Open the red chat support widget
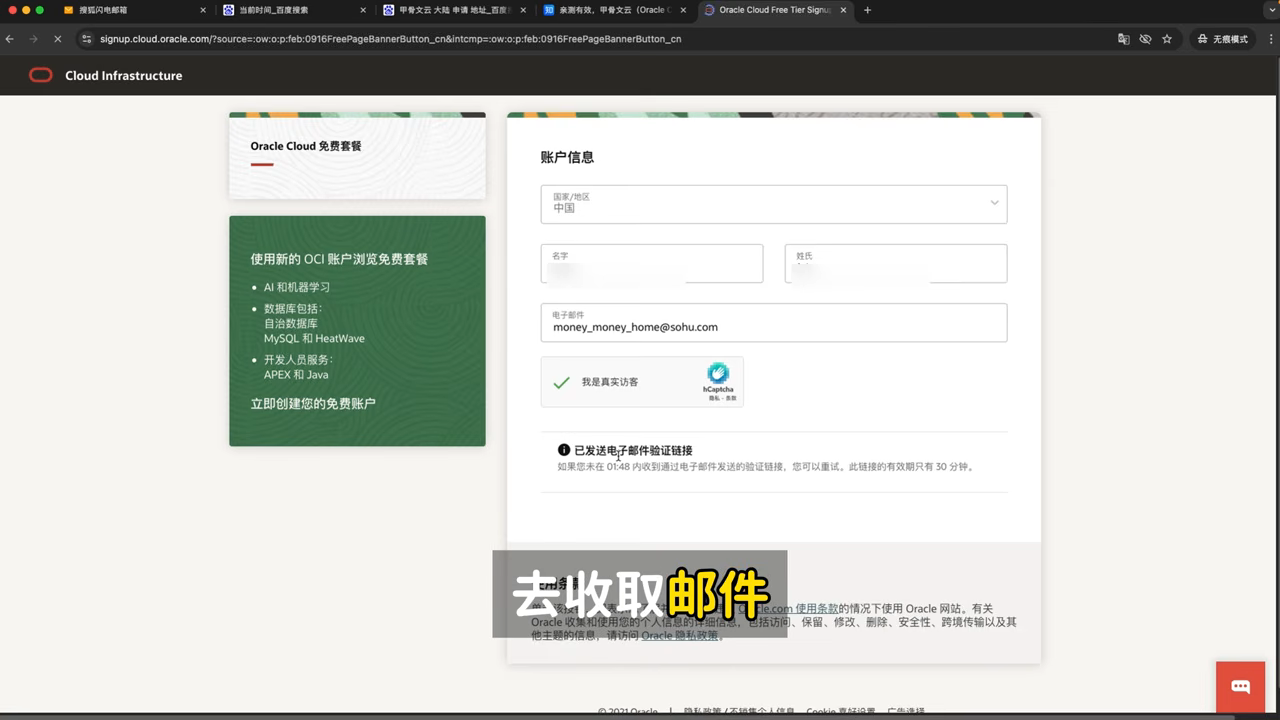 [x=1241, y=687]
